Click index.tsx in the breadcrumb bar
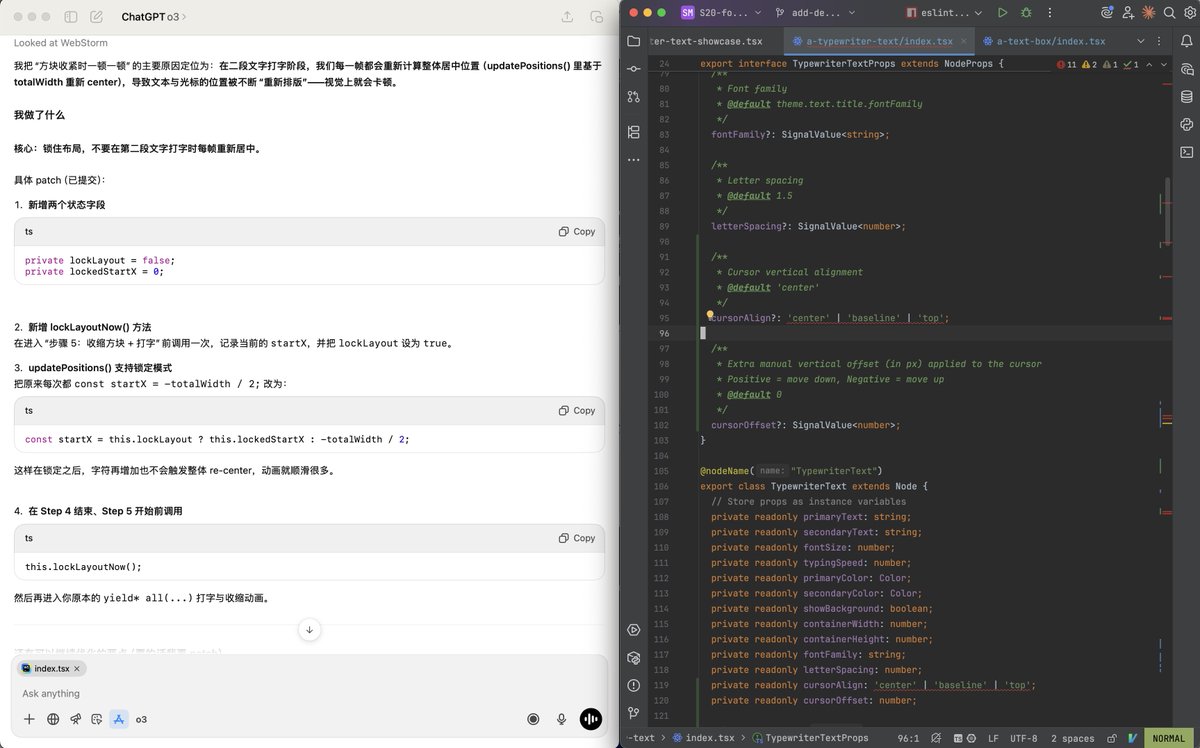This screenshot has height=748, width=1200. pos(703,738)
